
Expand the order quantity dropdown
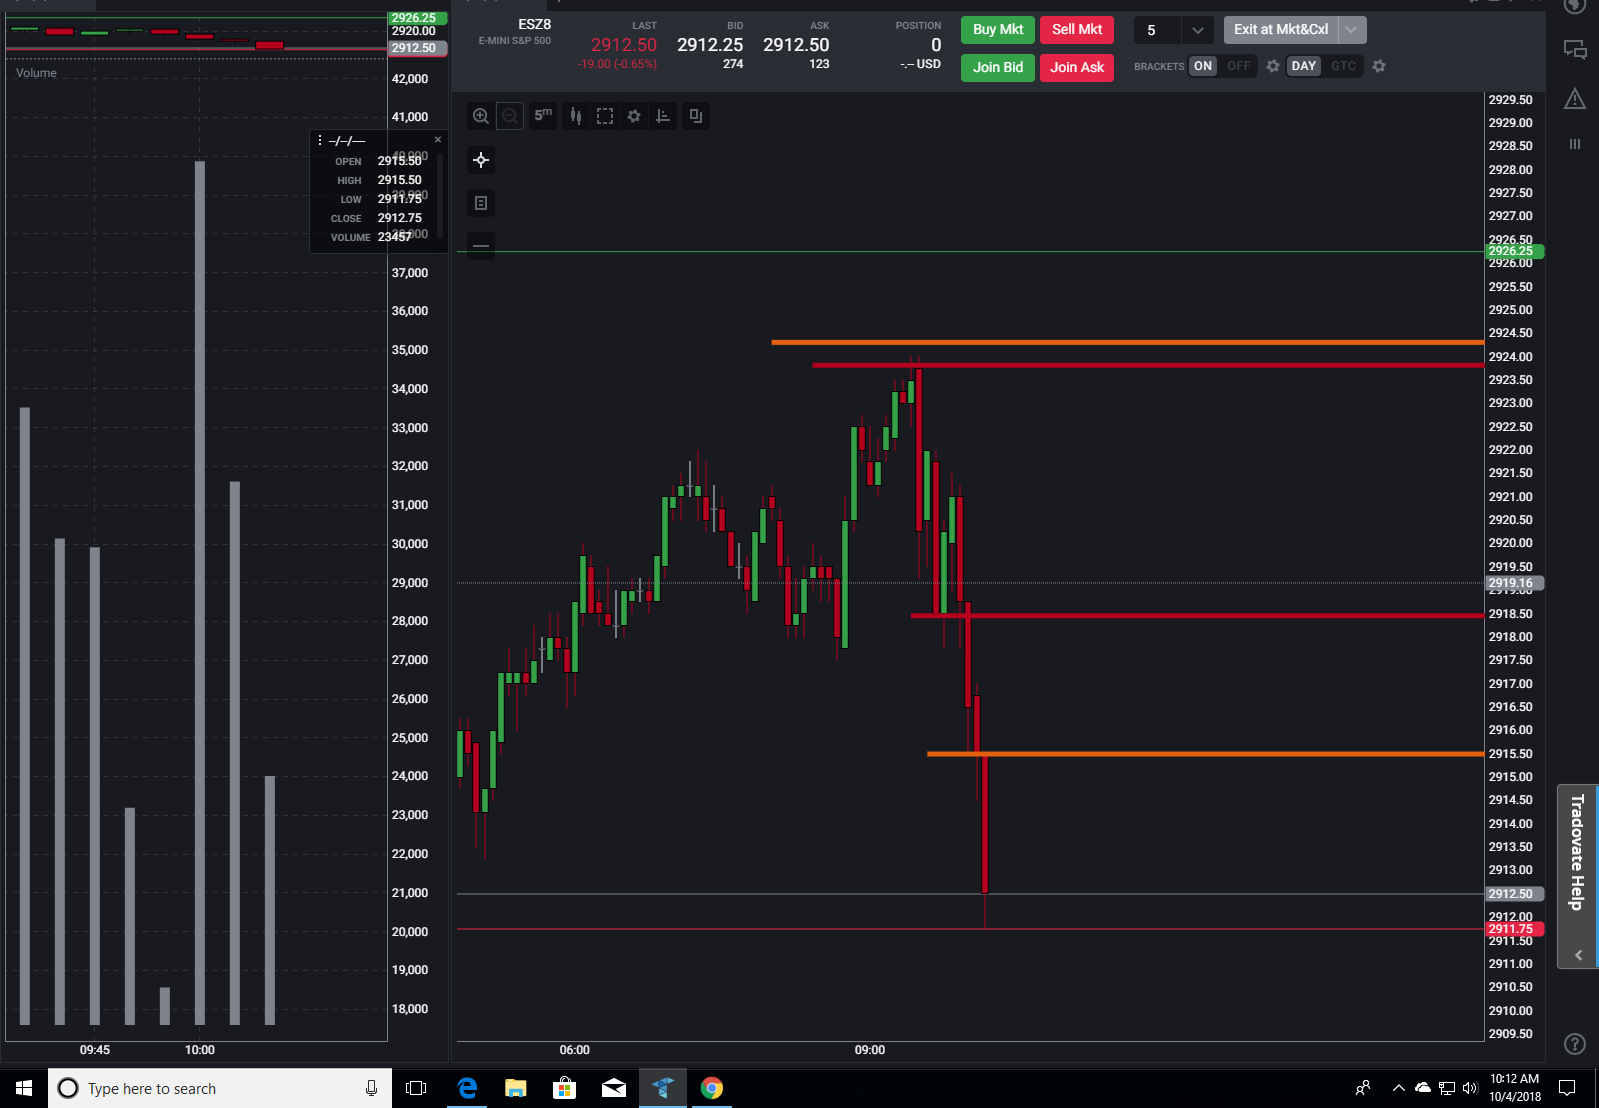1197,30
